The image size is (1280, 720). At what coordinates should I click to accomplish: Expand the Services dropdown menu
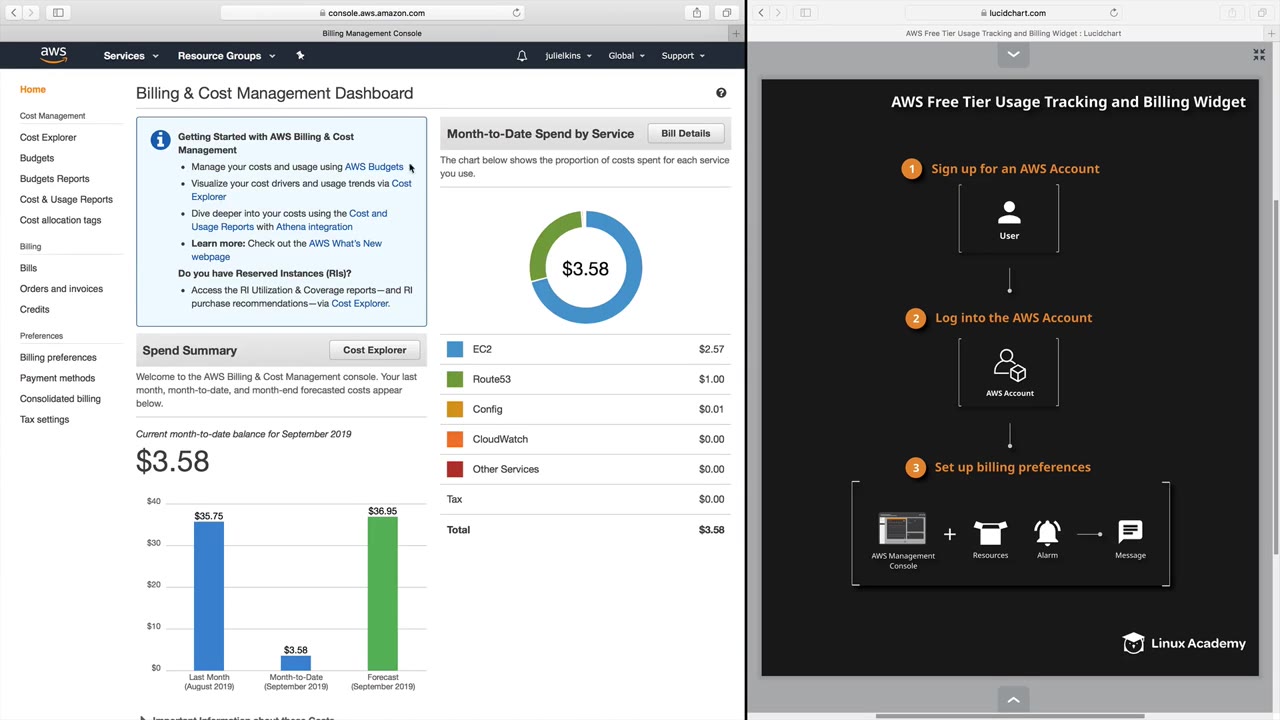(x=131, y=56)
